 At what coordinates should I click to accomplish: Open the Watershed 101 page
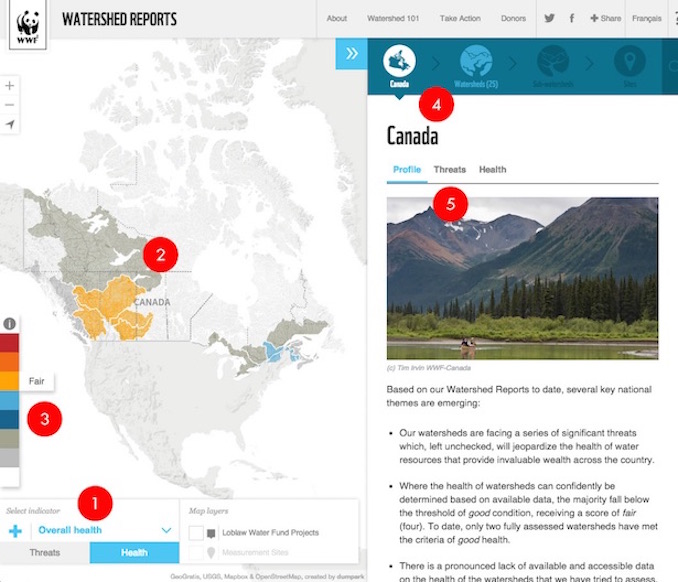coord(393,18)
